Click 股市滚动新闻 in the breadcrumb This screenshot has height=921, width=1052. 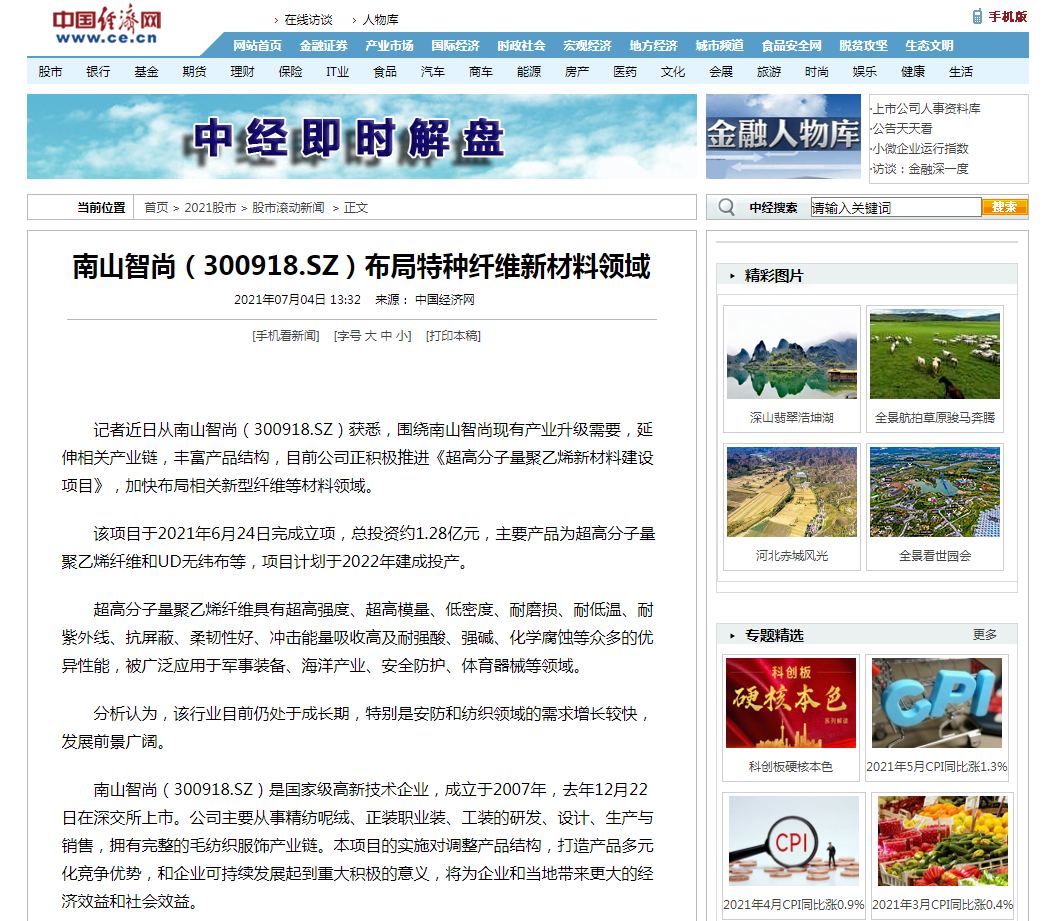pyautogui.click(x=288, y=208)
